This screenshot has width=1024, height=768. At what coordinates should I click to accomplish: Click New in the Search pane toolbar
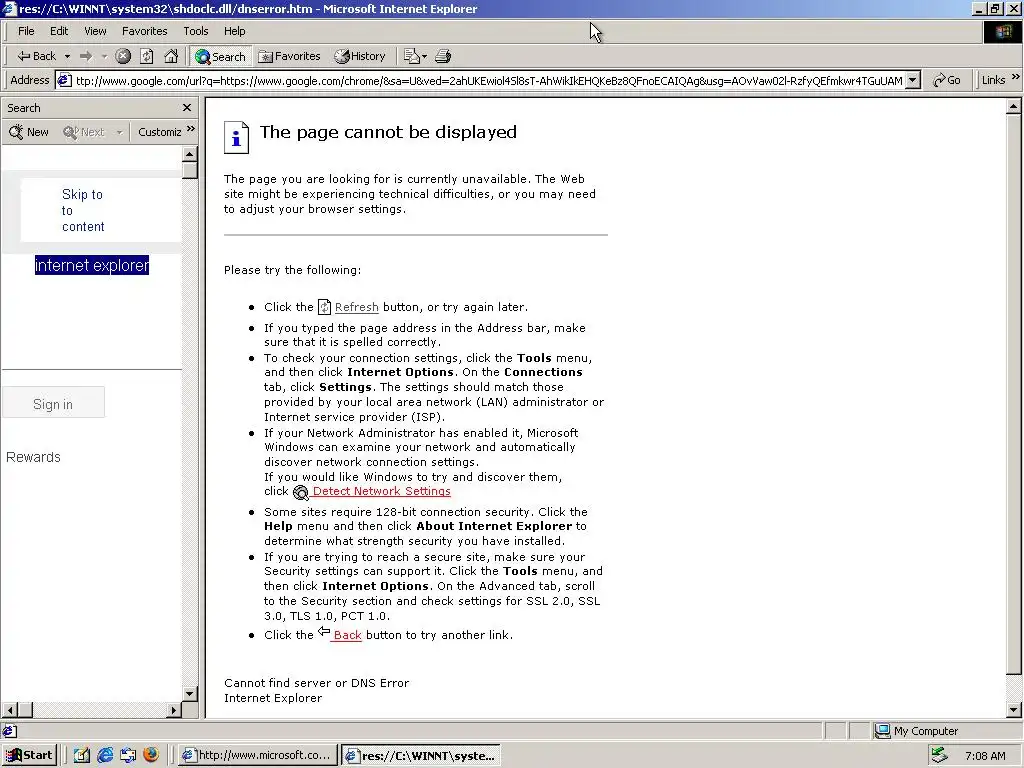click(x=29, y=132)
